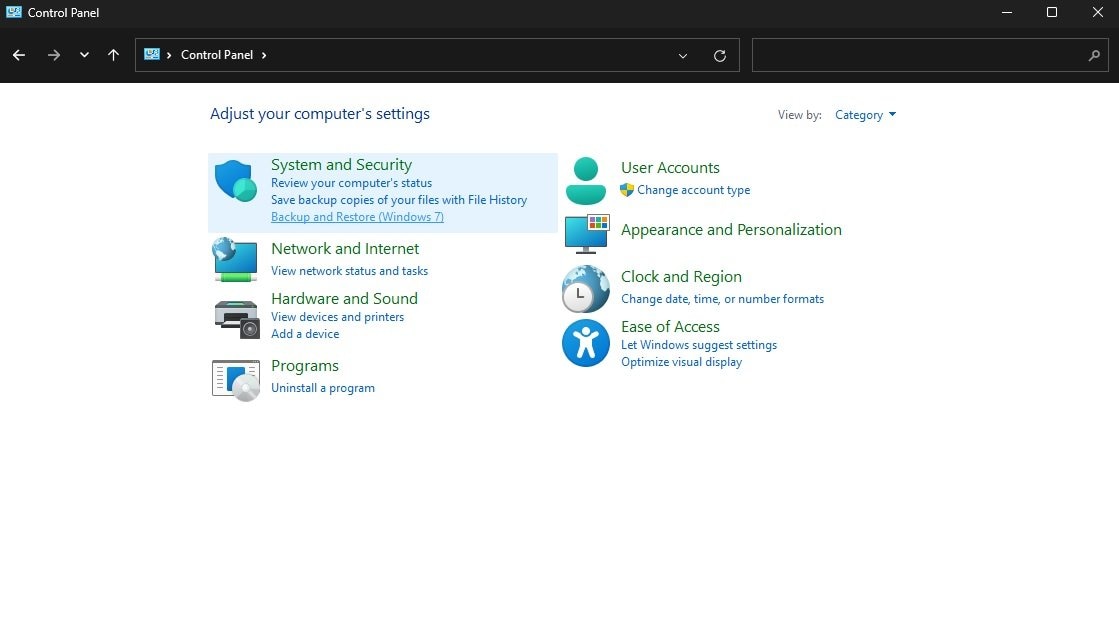Go up one folder level

(x=114, y=56)
